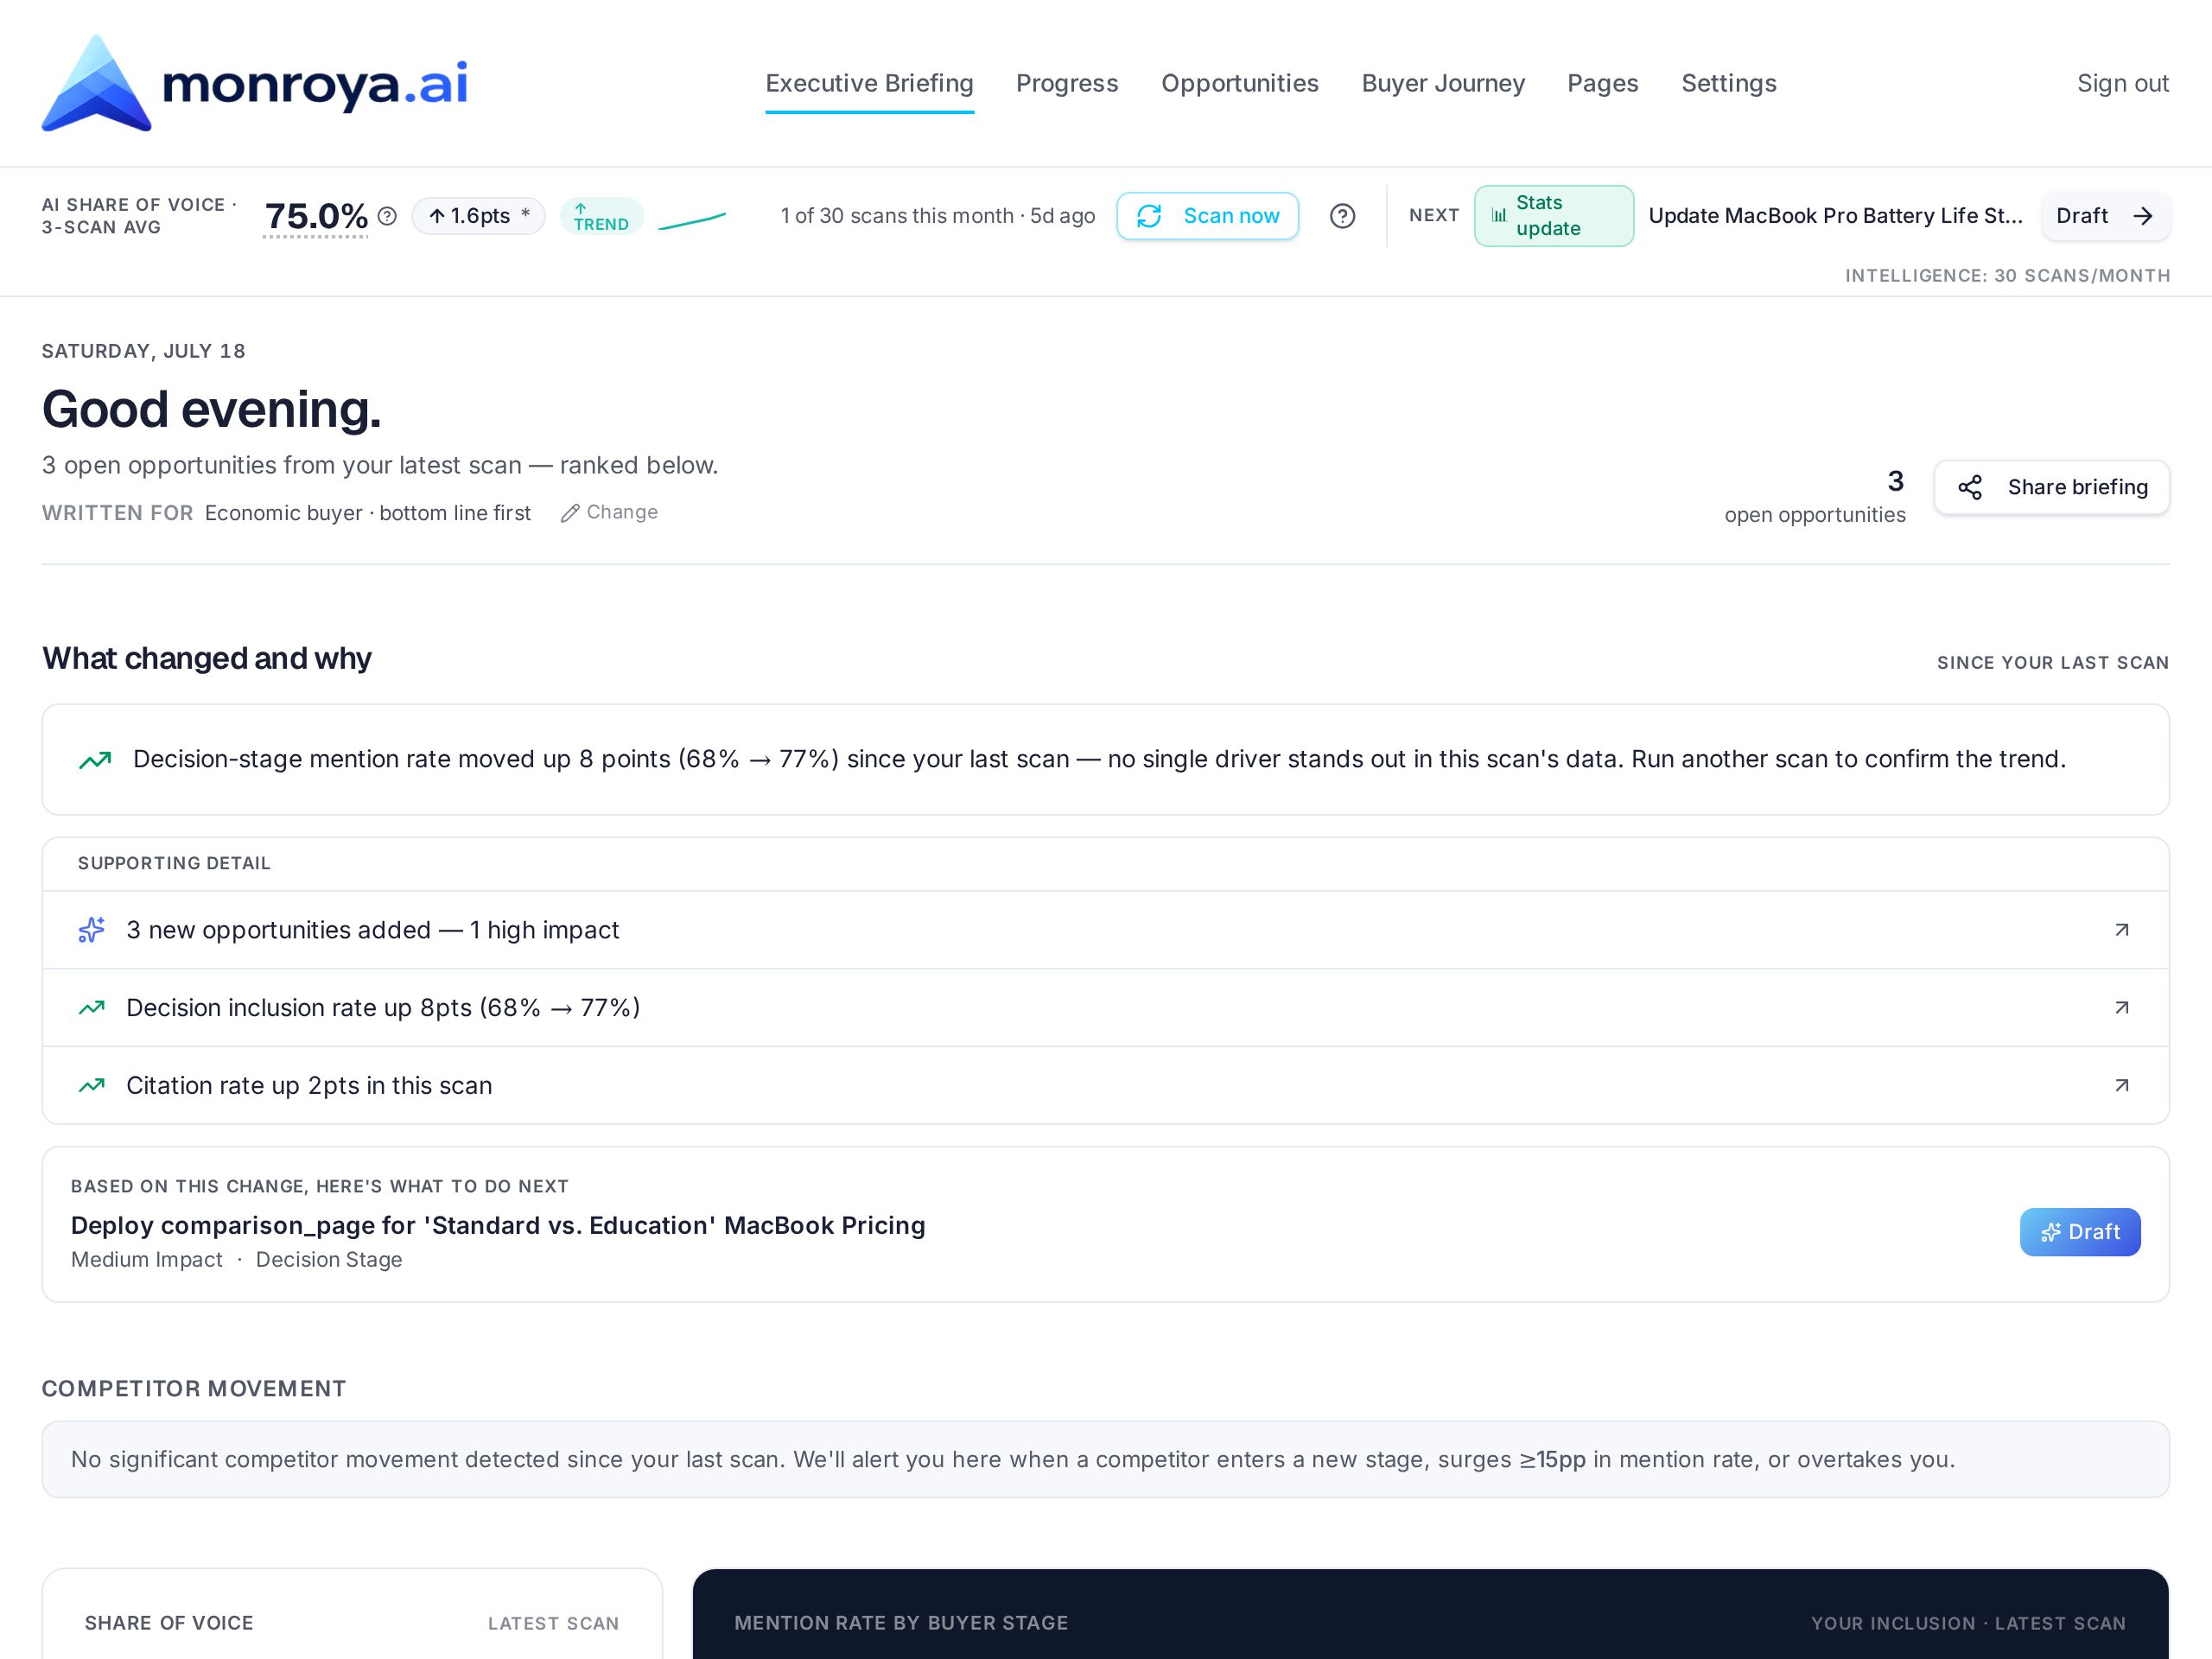
Task: Navigate to the Pages tab
Action: click(x=1602, y=83)
